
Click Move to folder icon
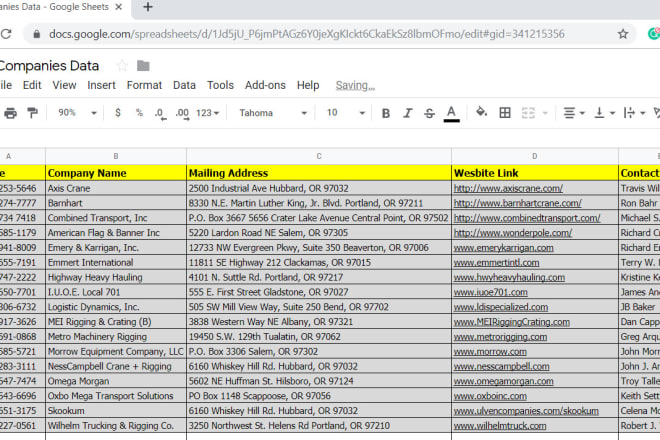(143, 66)
